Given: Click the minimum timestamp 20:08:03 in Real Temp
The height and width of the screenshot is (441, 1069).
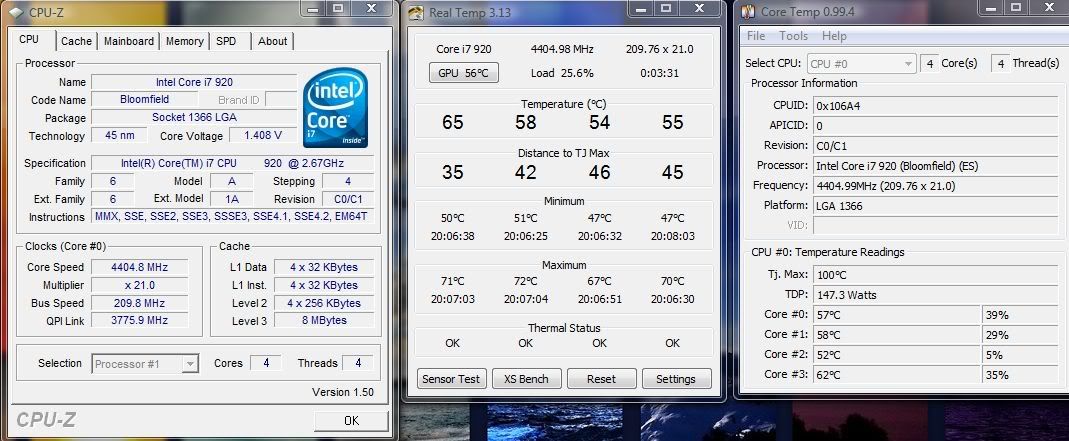Looking at the screenshot, I should [672, 237].
